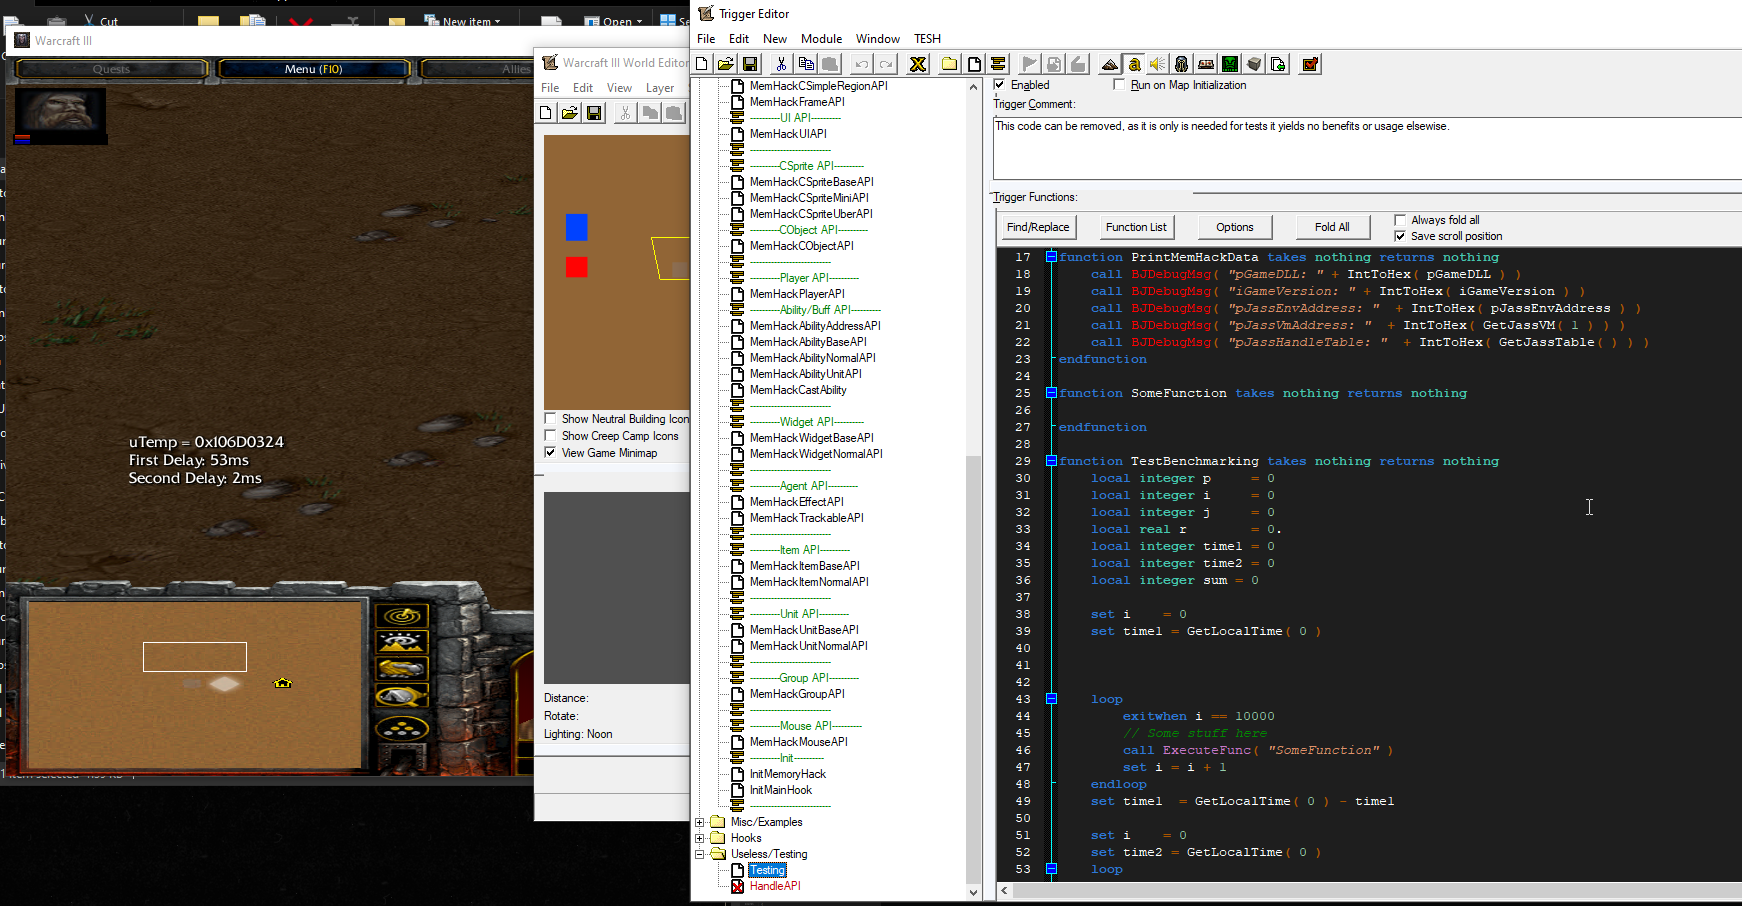
Task: Click Menu (F10) button in Warcraft III
Action: (313, 69)
